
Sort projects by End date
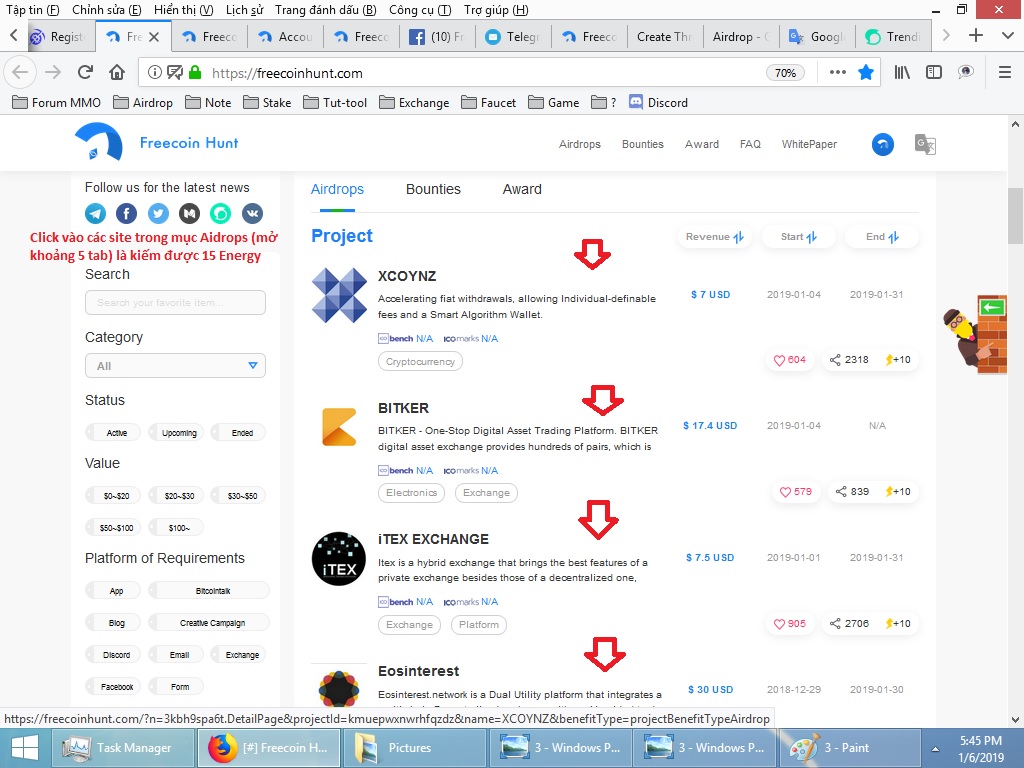pyautogui.click(x=882, y=237)
